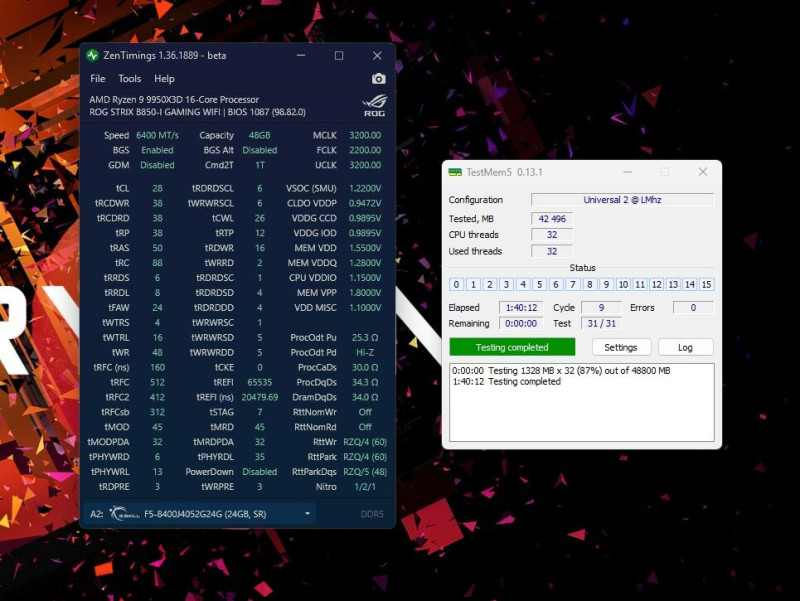Close the TestMem5 window
800x601 pixels.
703,172
